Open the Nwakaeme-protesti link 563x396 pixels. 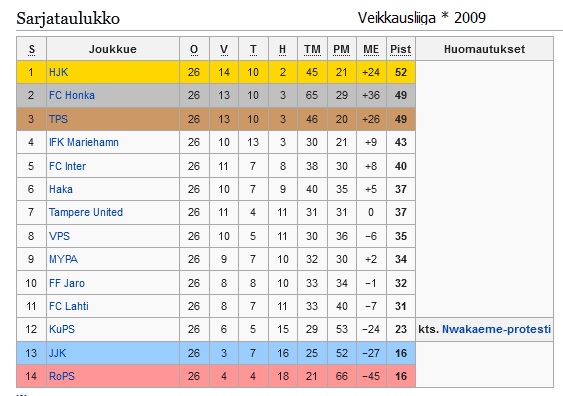[x=496, y=329]
